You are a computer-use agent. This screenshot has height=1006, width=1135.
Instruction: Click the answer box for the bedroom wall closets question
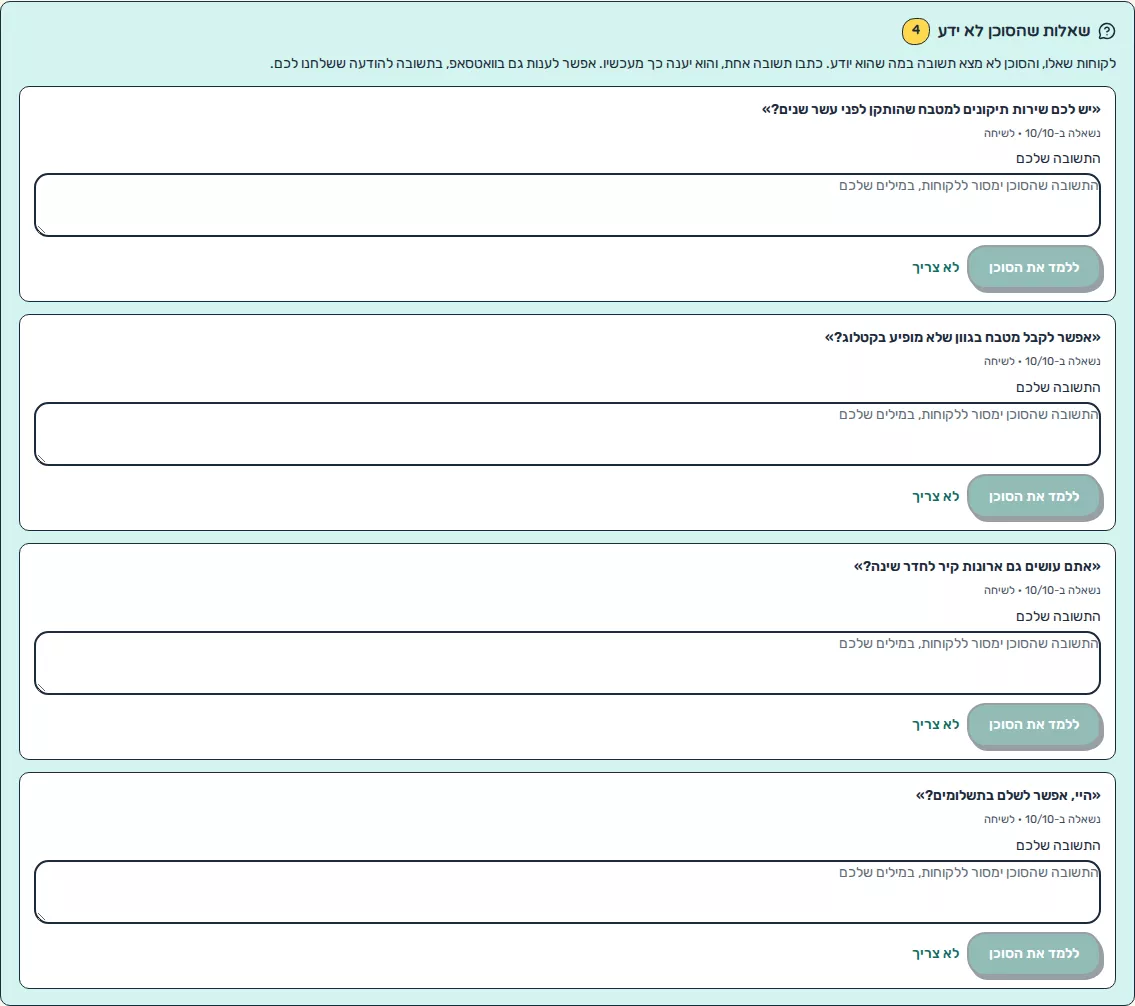pos(568,663)
